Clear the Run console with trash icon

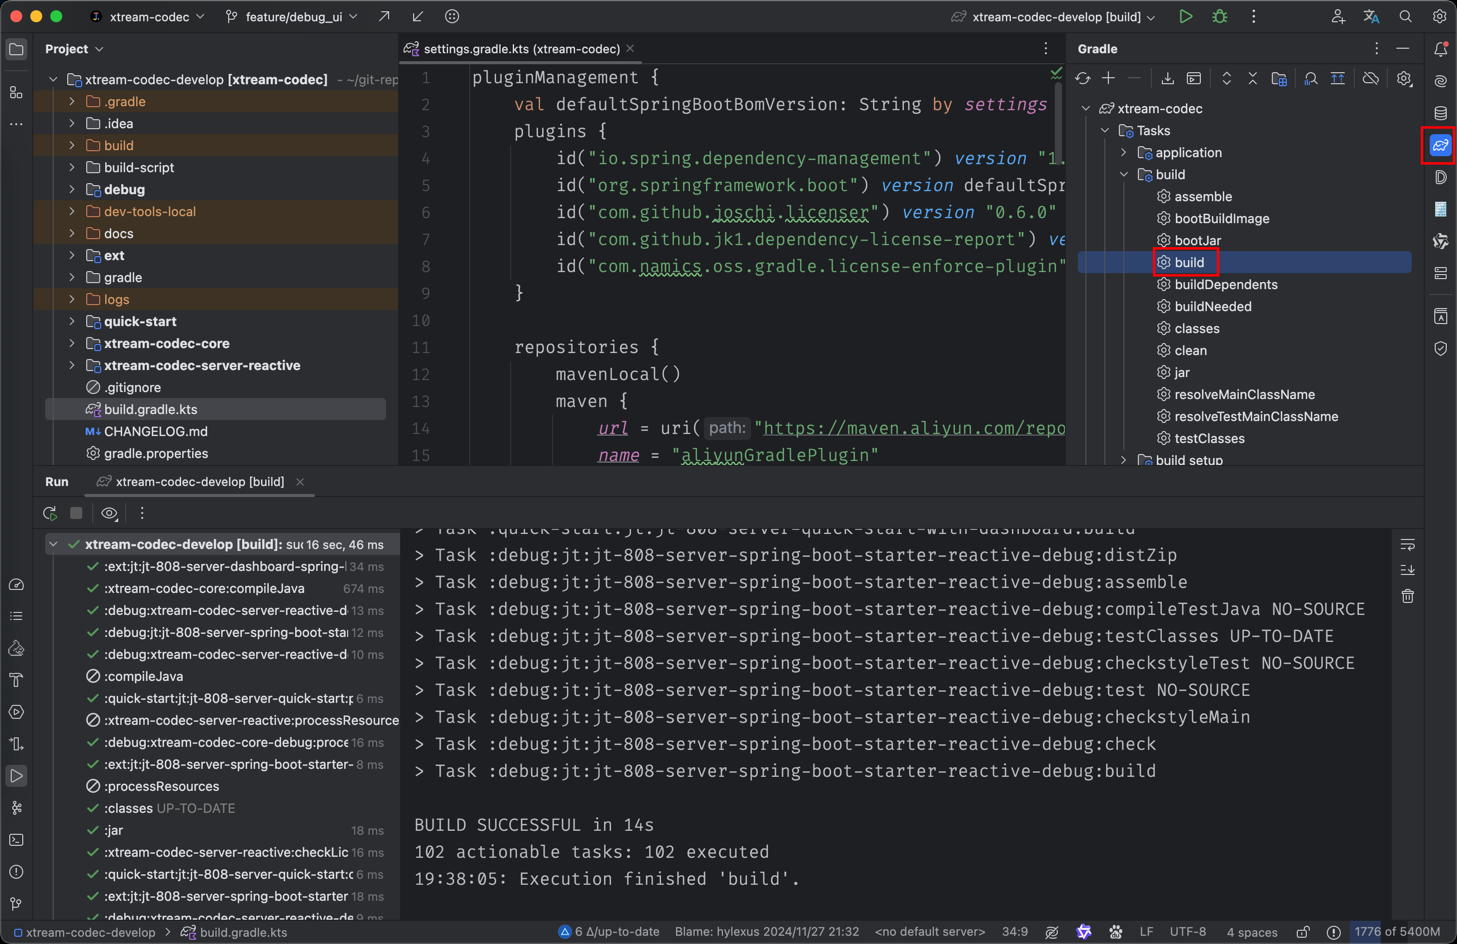pos(1407,596)
